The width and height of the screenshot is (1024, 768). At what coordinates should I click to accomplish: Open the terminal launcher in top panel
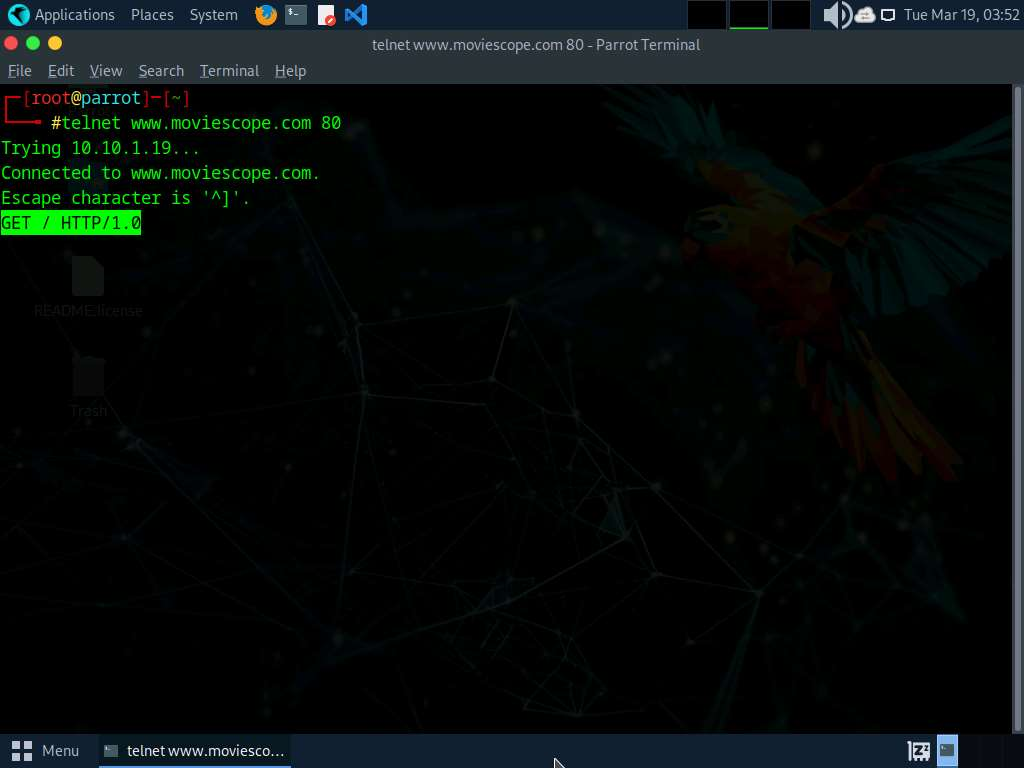coord(296,15)
